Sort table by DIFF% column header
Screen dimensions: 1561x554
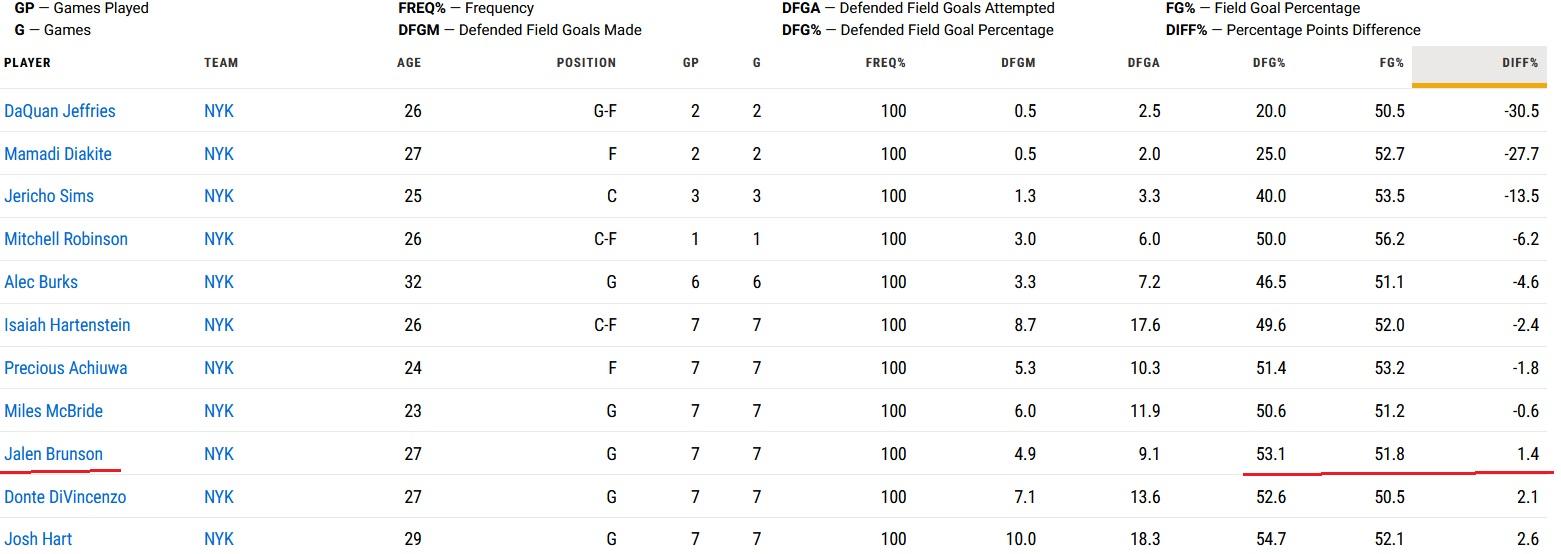[x=1520, y=62]
